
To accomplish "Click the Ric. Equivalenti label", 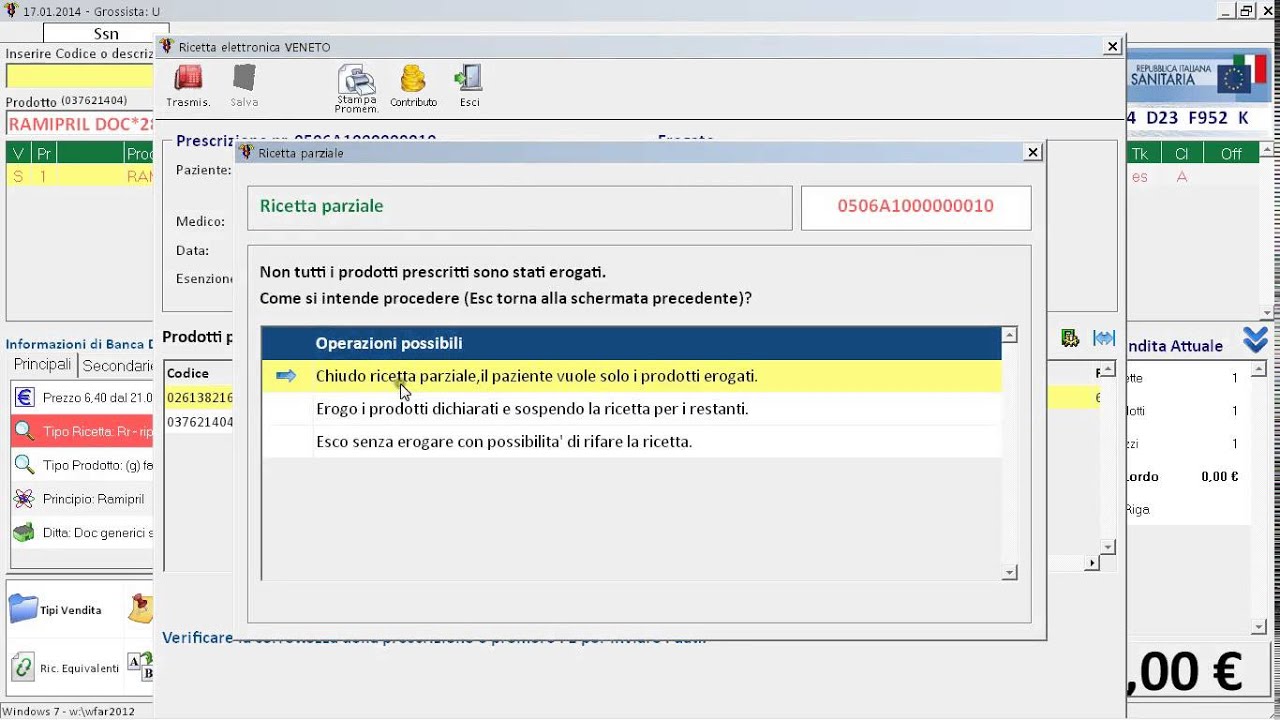I will tap(80, 668).
